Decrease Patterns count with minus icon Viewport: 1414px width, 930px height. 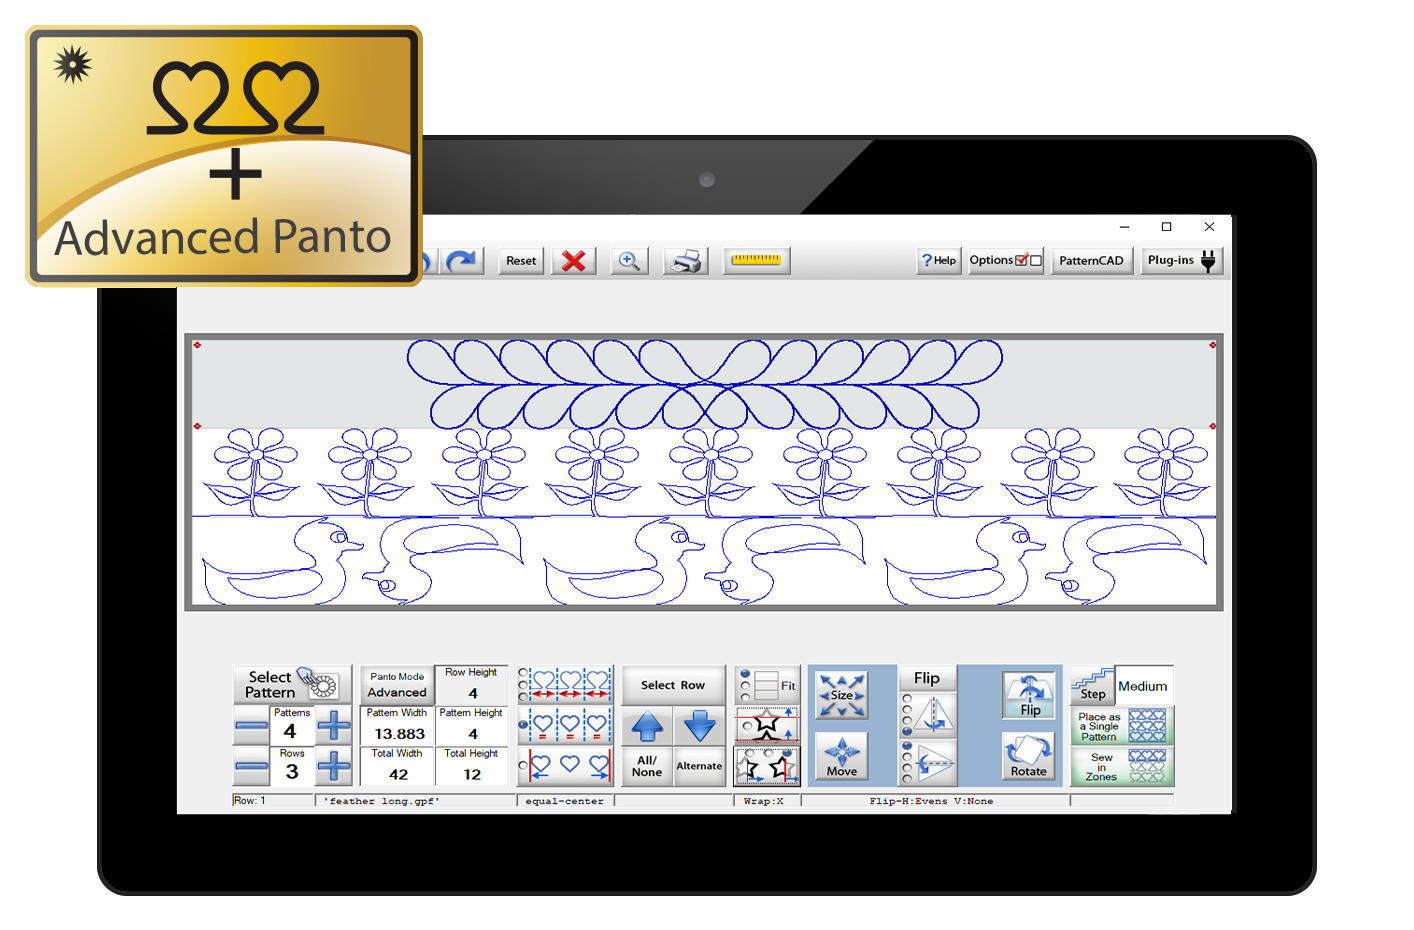[x=251, y=725]
